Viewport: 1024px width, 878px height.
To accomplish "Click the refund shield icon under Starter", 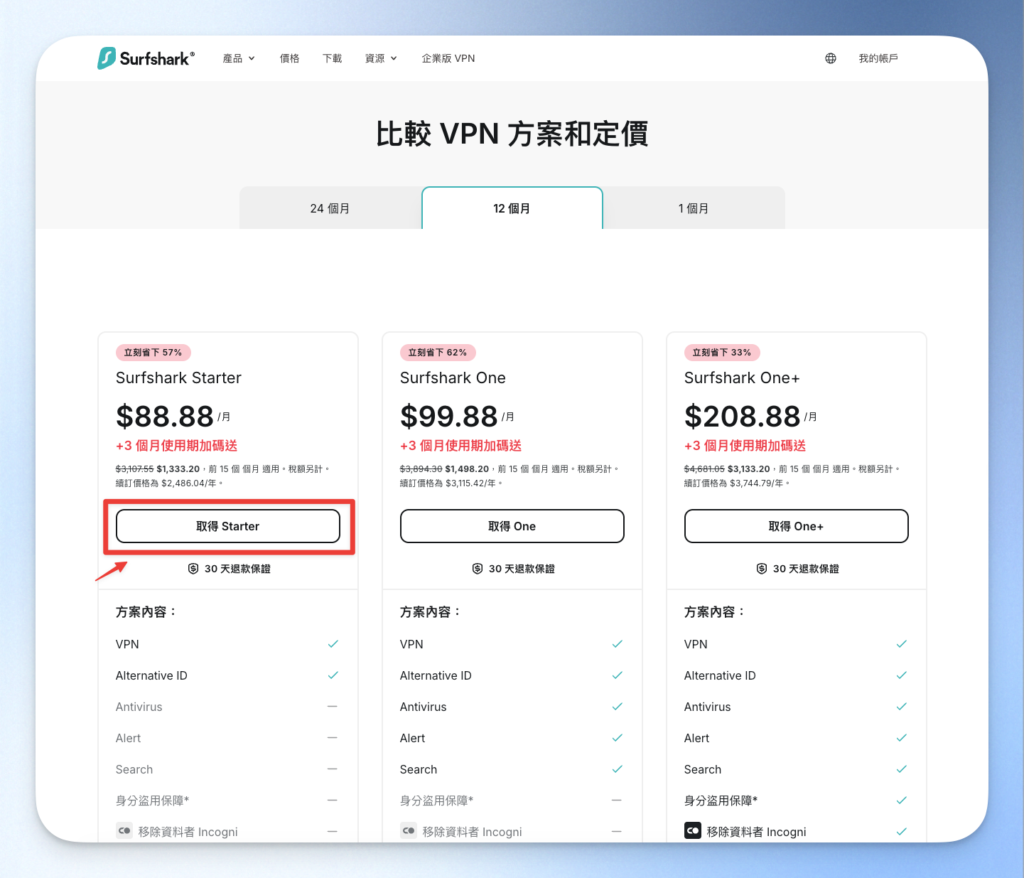I will 193,568.
